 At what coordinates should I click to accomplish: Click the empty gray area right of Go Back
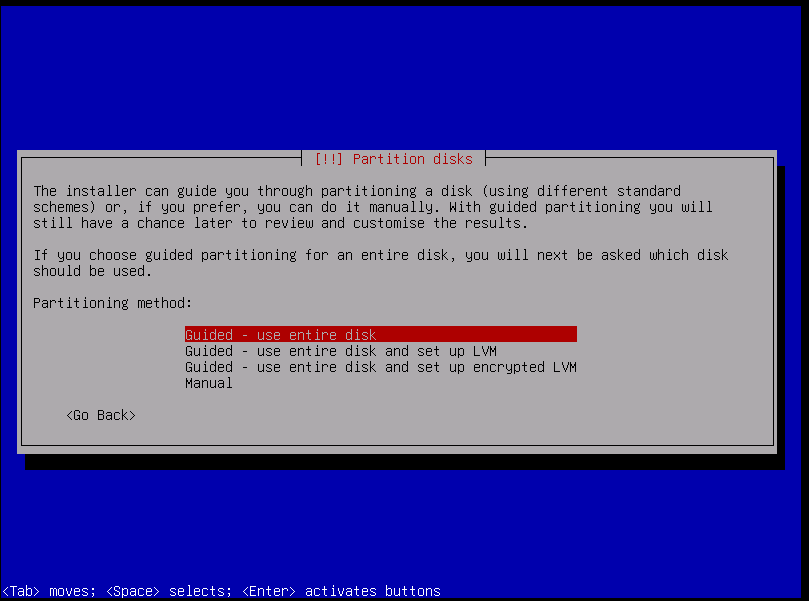point(450,415)
